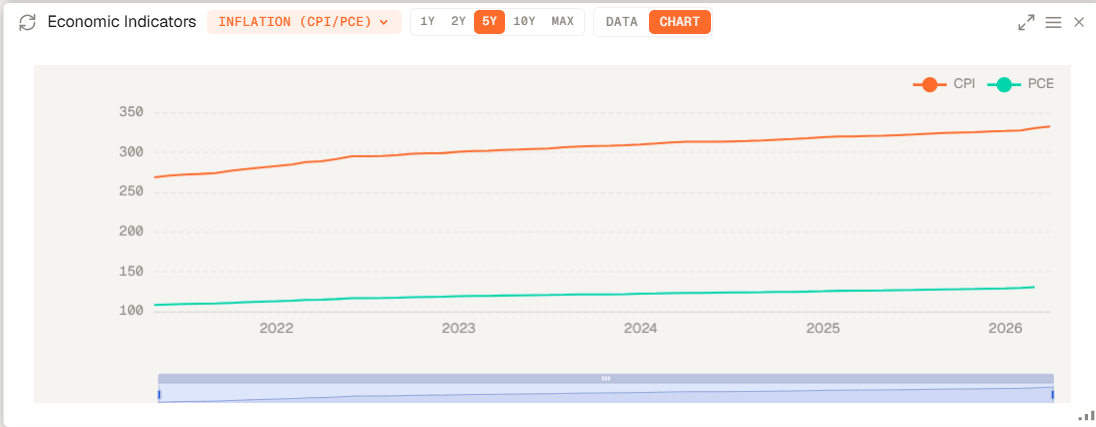Click the navigator preview chart area
The width and height of the screenshot is (1096, 427).
pyautogui.click(x=606, y=393)
